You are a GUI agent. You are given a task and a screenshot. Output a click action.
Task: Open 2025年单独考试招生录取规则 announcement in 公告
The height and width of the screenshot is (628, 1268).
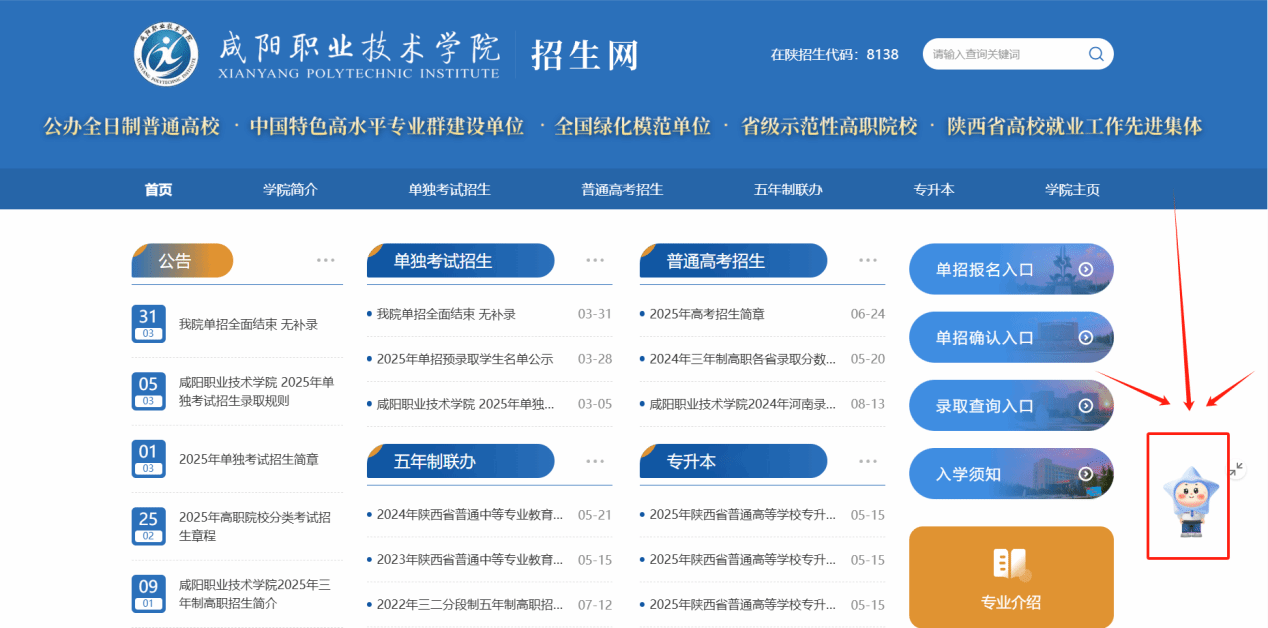coord(257,391)
